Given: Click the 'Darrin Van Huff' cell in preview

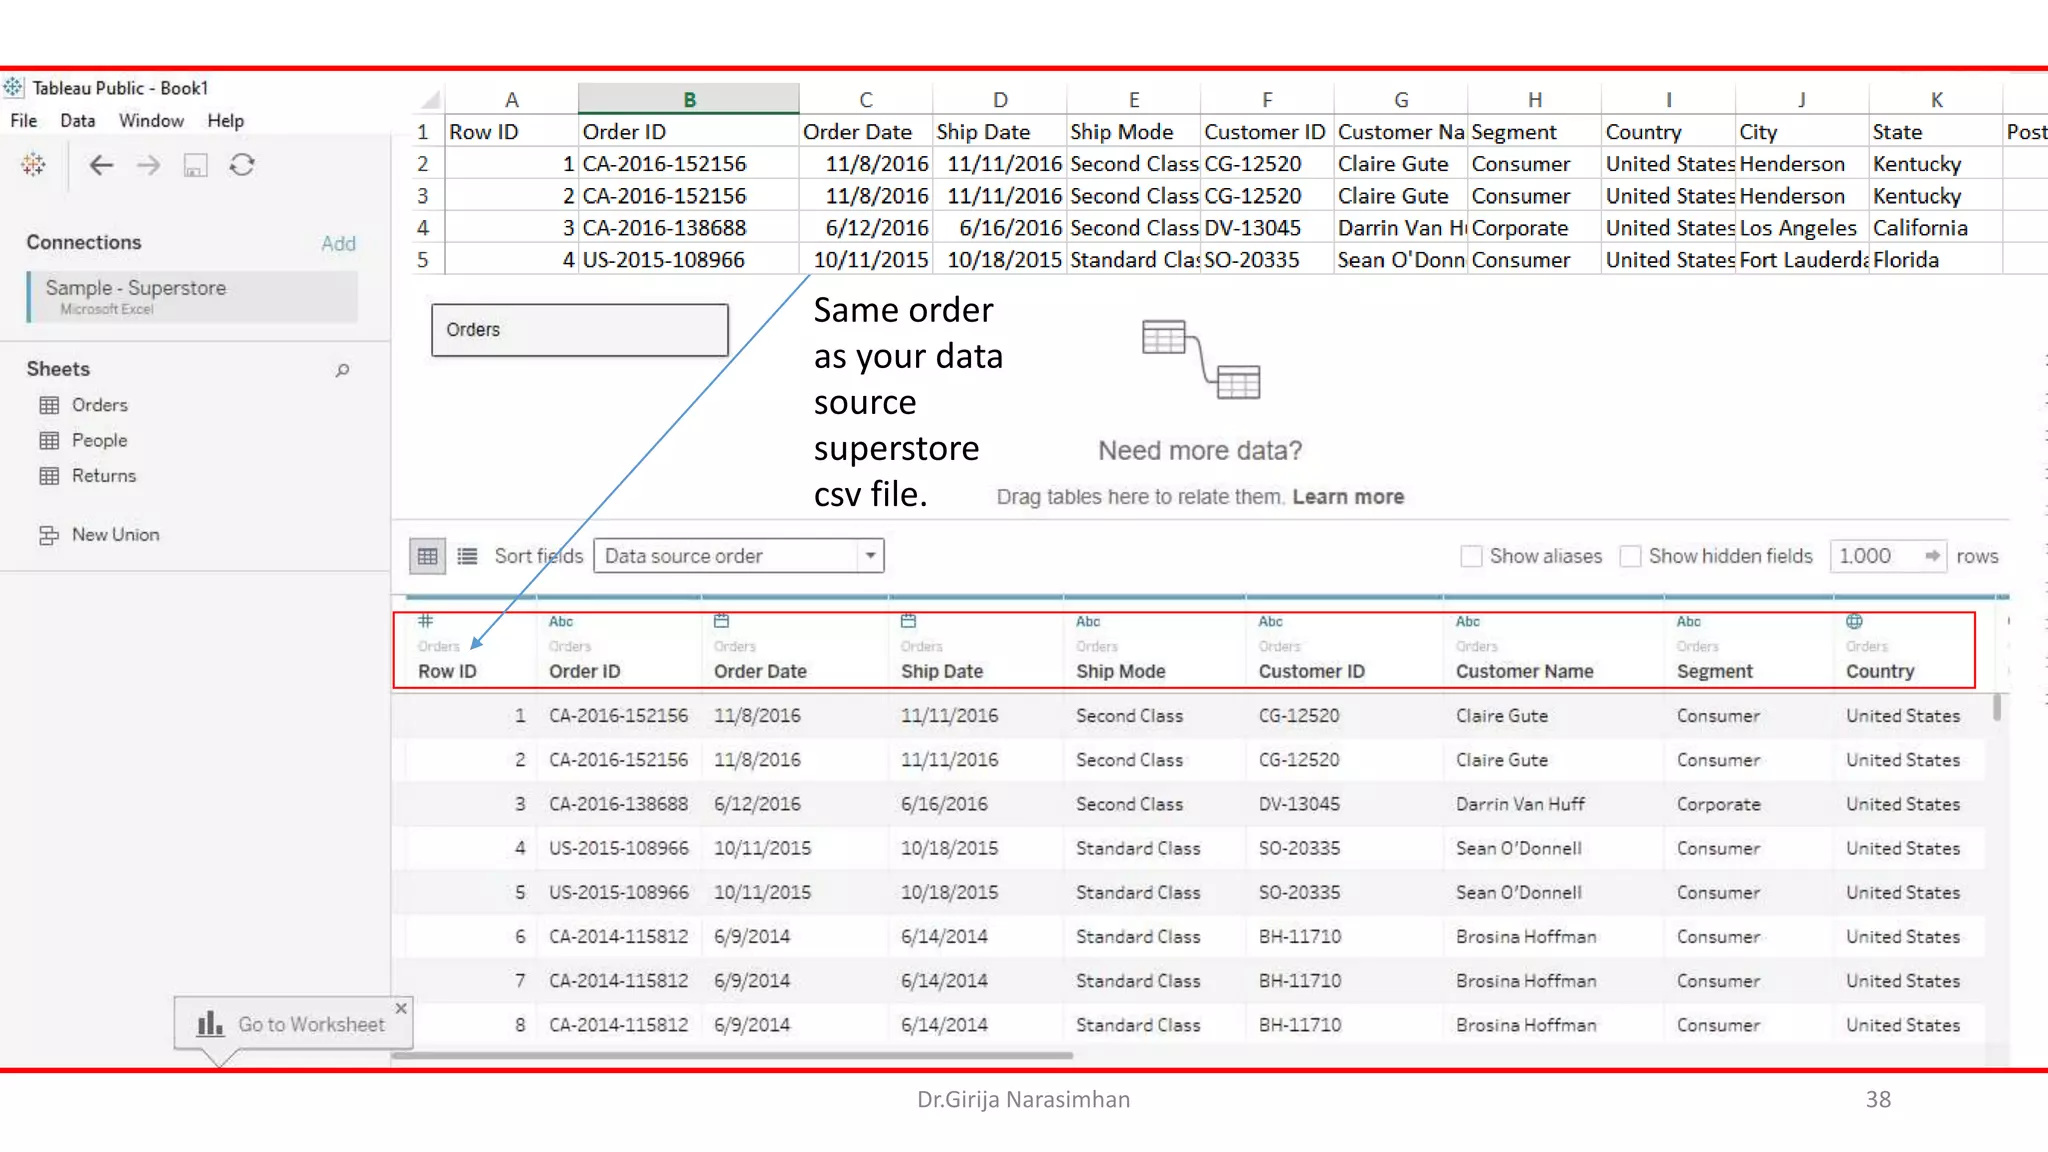Looking at the screenshot, I should pyautogui.click(x=1520, y=804).
